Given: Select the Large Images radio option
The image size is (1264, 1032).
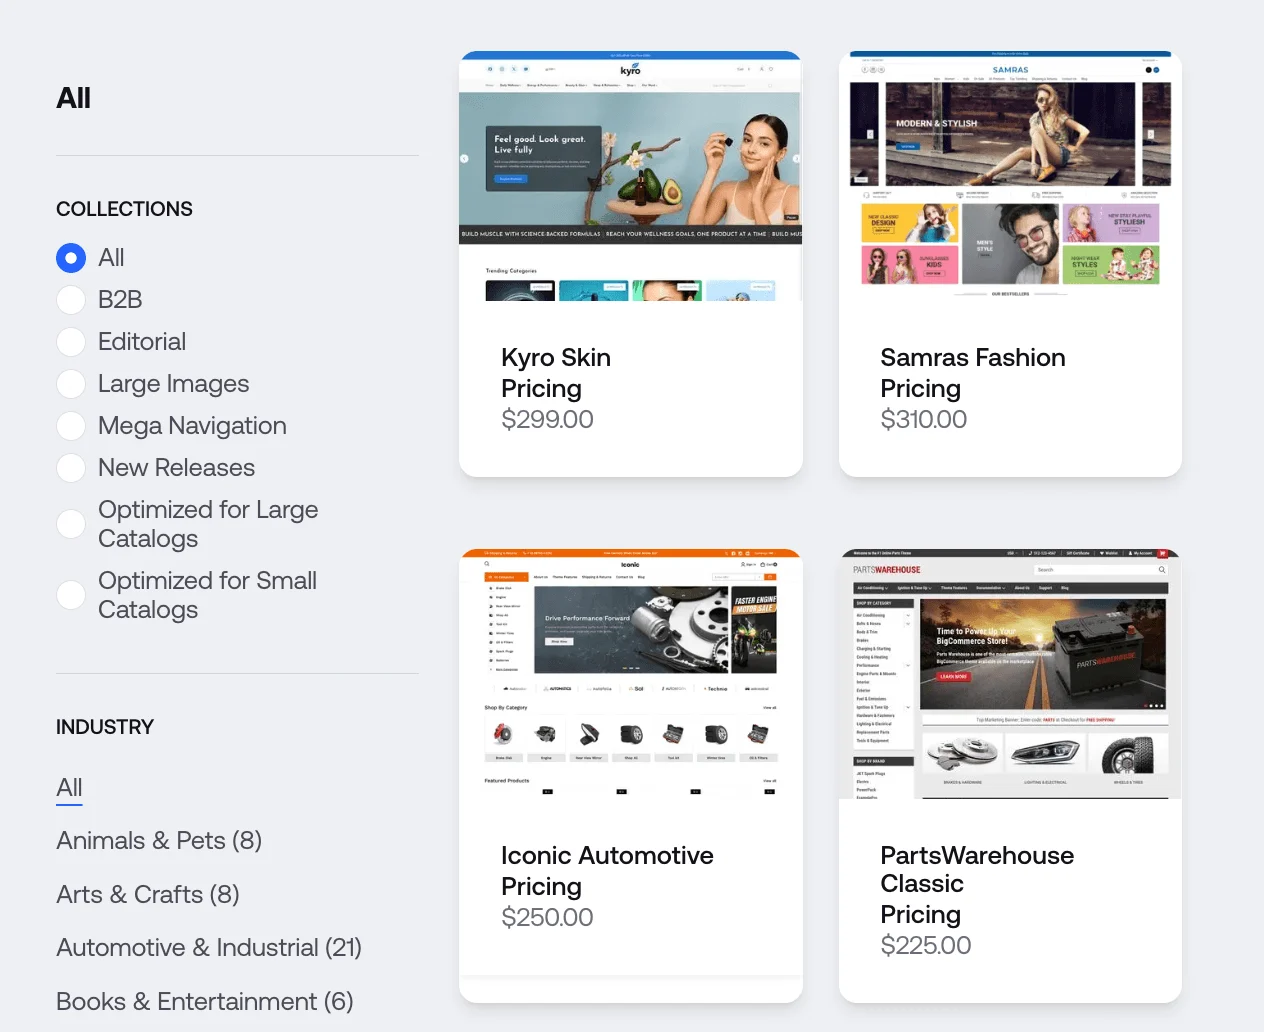Looking at the screenshot, I should click(71, 384).
